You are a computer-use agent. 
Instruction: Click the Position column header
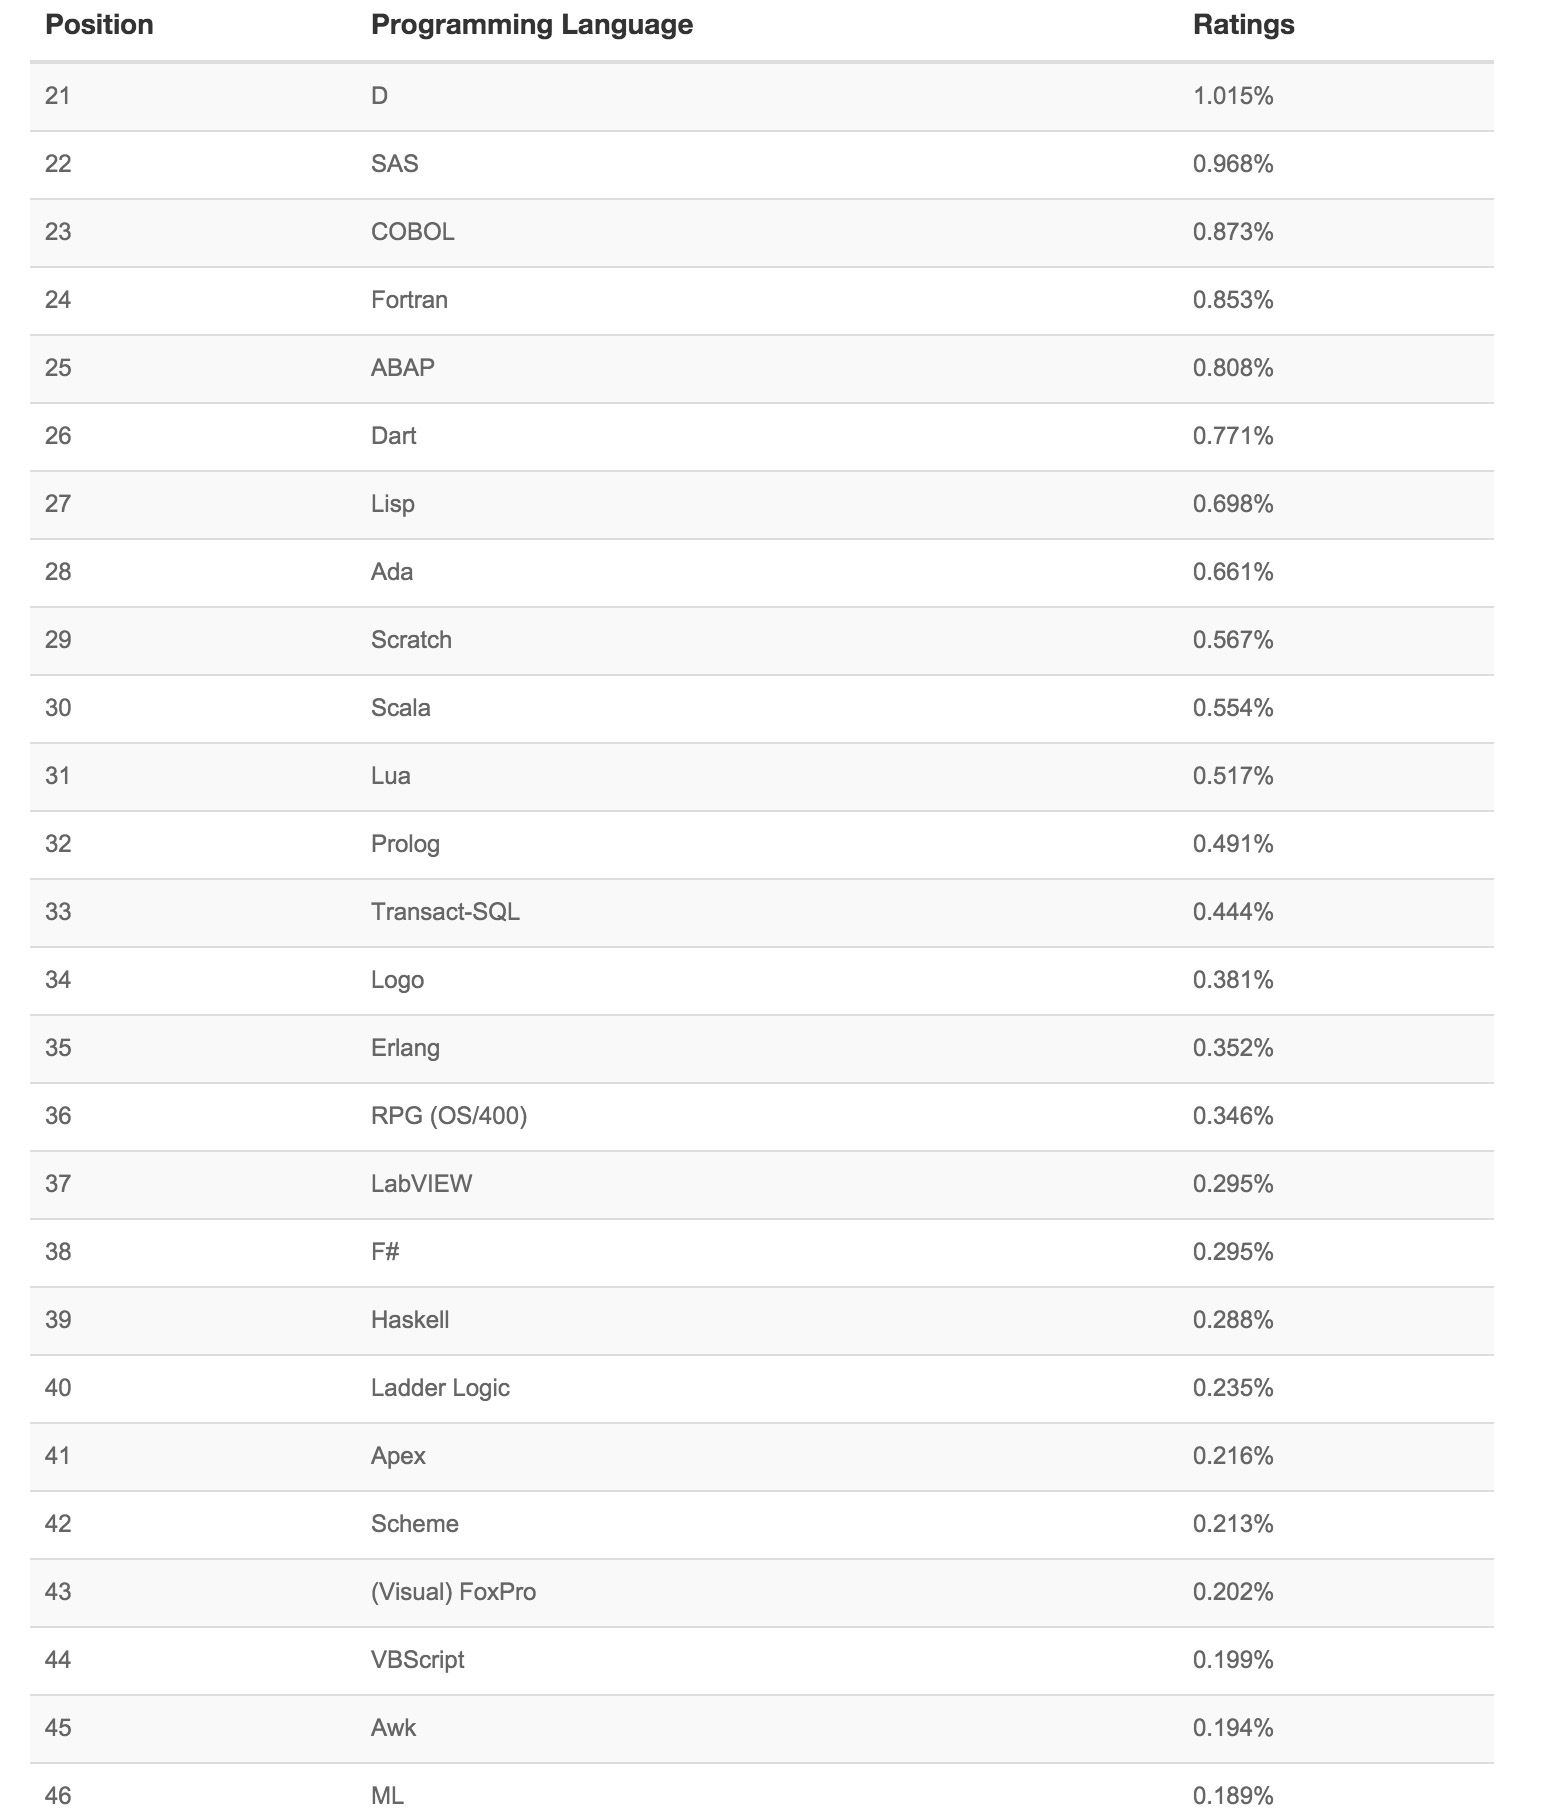tap(99, 25)
